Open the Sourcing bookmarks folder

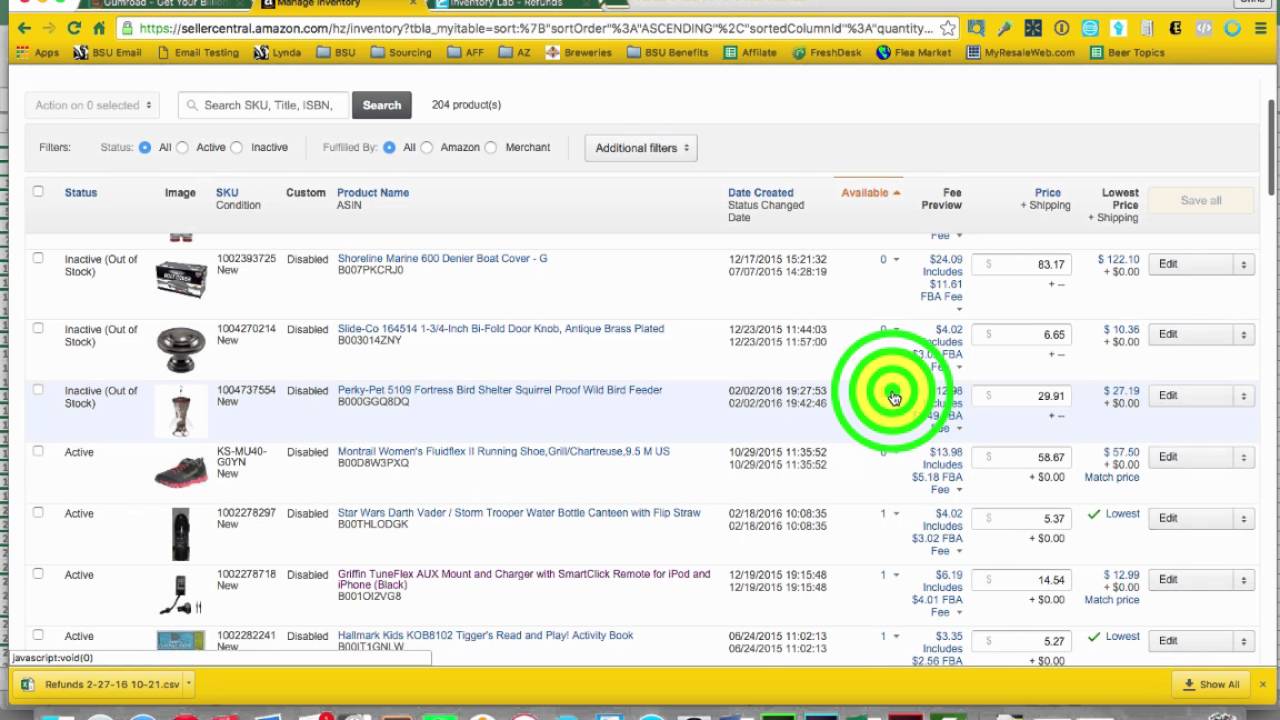(x=401, y=52)
